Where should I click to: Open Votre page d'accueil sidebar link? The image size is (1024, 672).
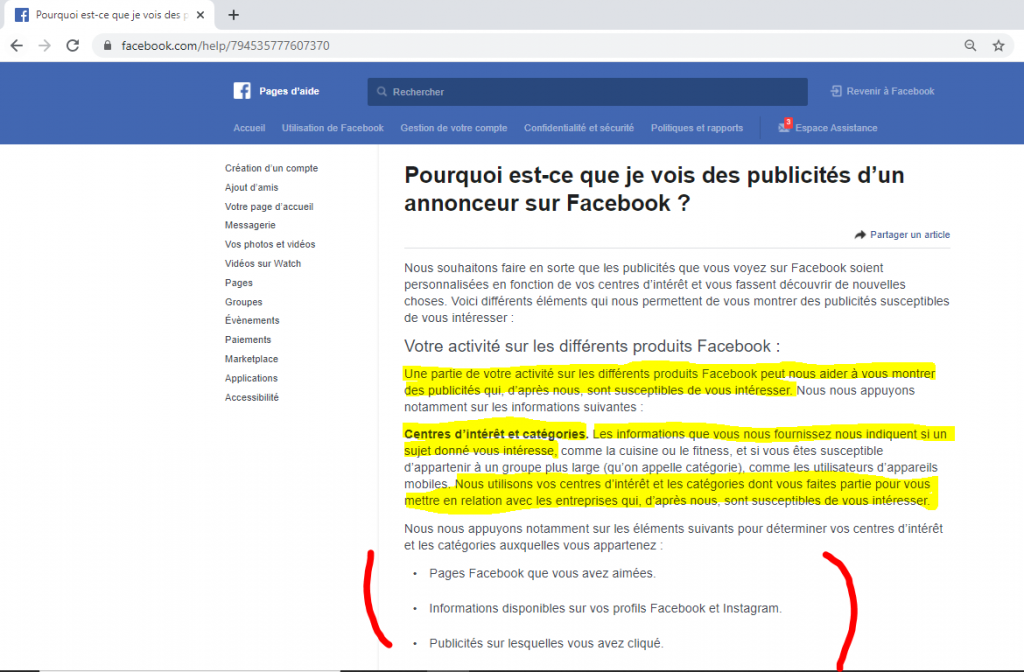point(269,206)
